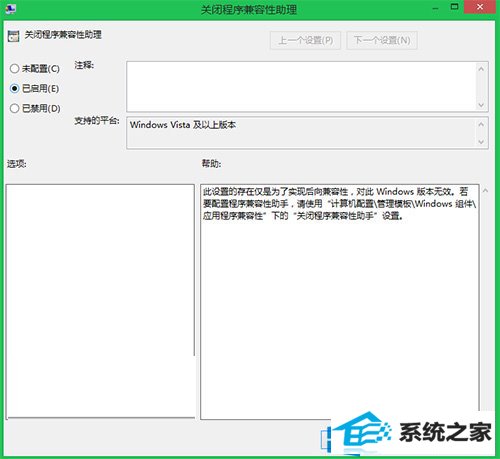This screenshot has width=500, height=459.
Task: Minimize the 关闭程序兼容性助理 window
Action: [436, 7]
